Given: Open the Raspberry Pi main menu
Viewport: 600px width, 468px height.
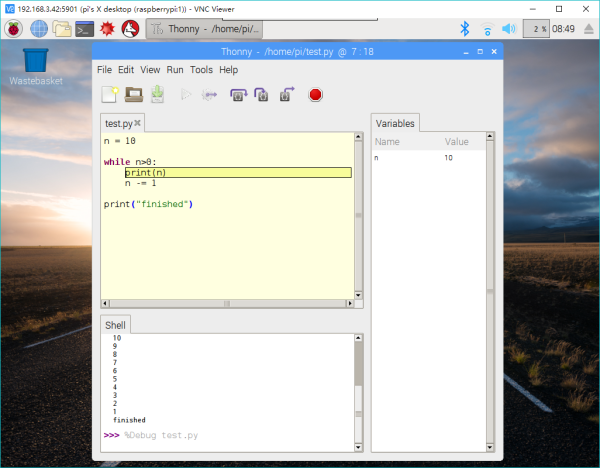Looking at the screenshot, I should tap(13, 29).
